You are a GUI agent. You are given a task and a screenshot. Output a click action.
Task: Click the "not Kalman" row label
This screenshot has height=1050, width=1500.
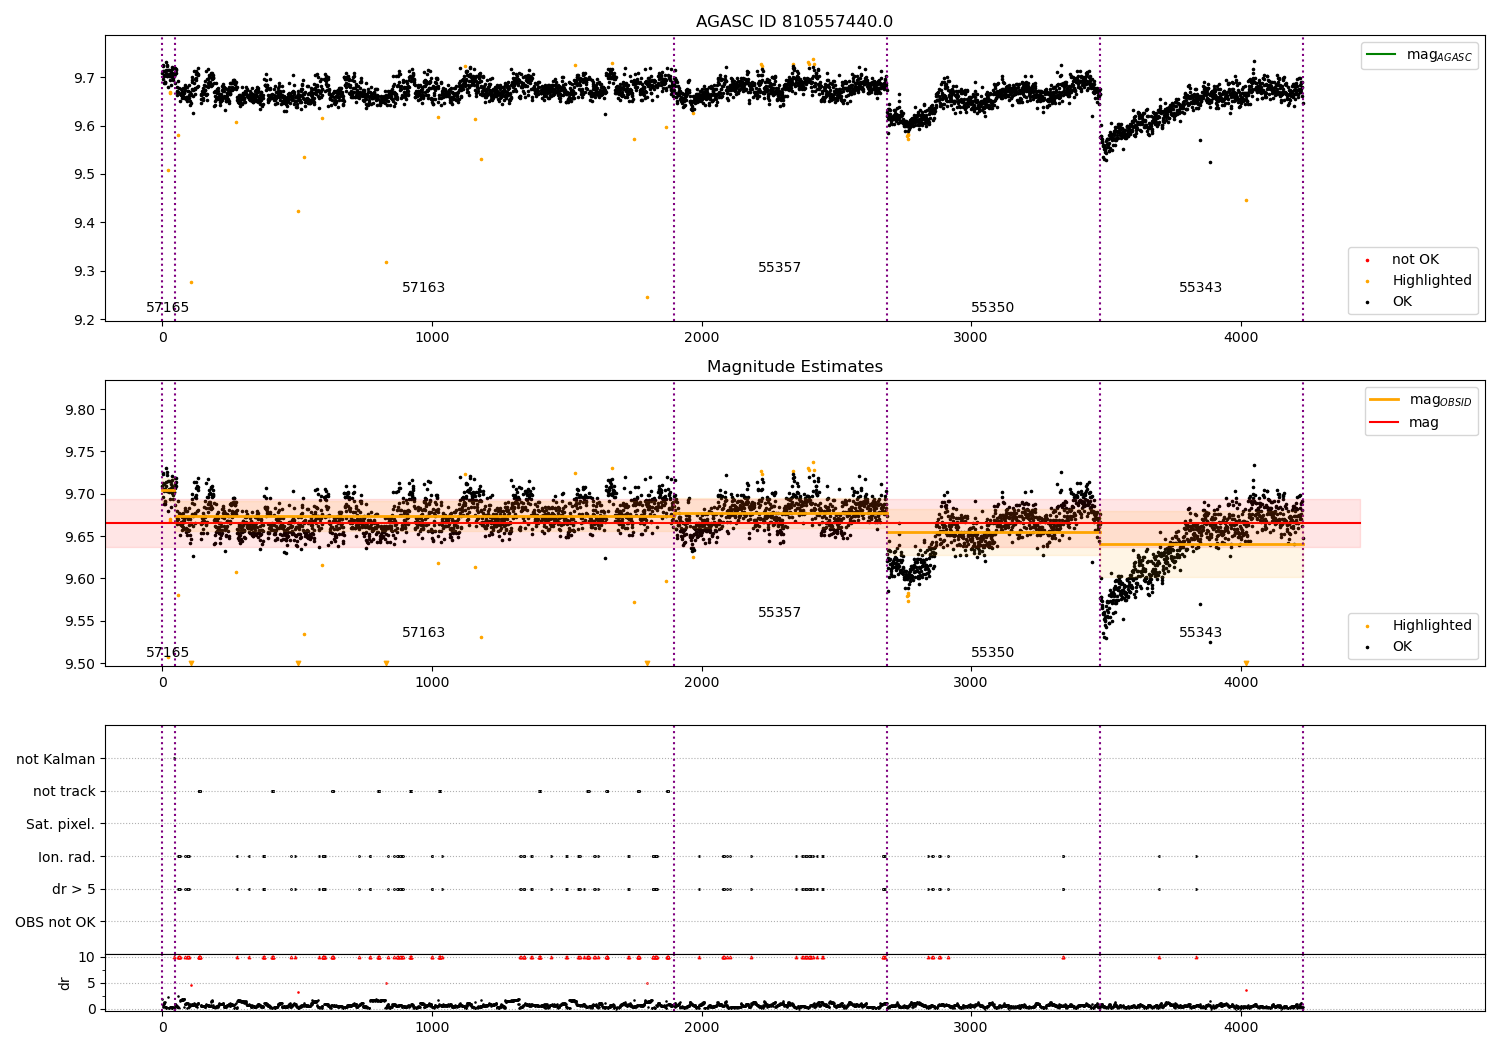pyautogui.click(x=56, y=760)
